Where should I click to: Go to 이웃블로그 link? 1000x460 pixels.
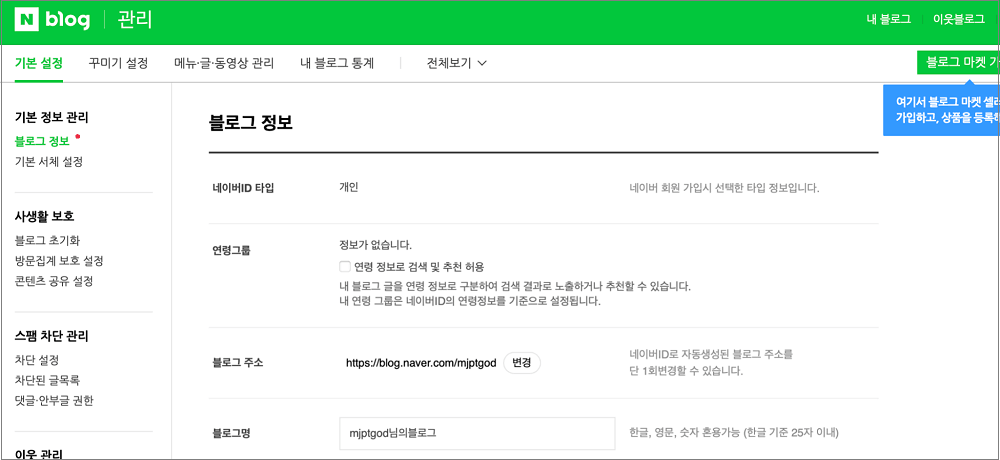(958, 20)
